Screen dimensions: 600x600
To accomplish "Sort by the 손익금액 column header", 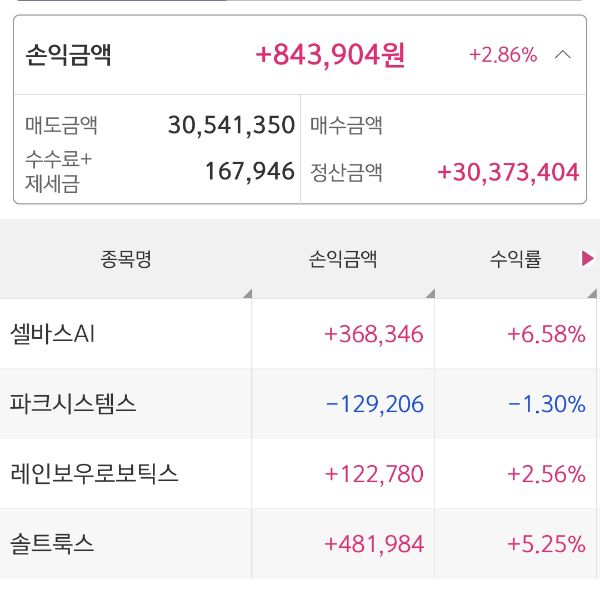I will coord(343,260).
